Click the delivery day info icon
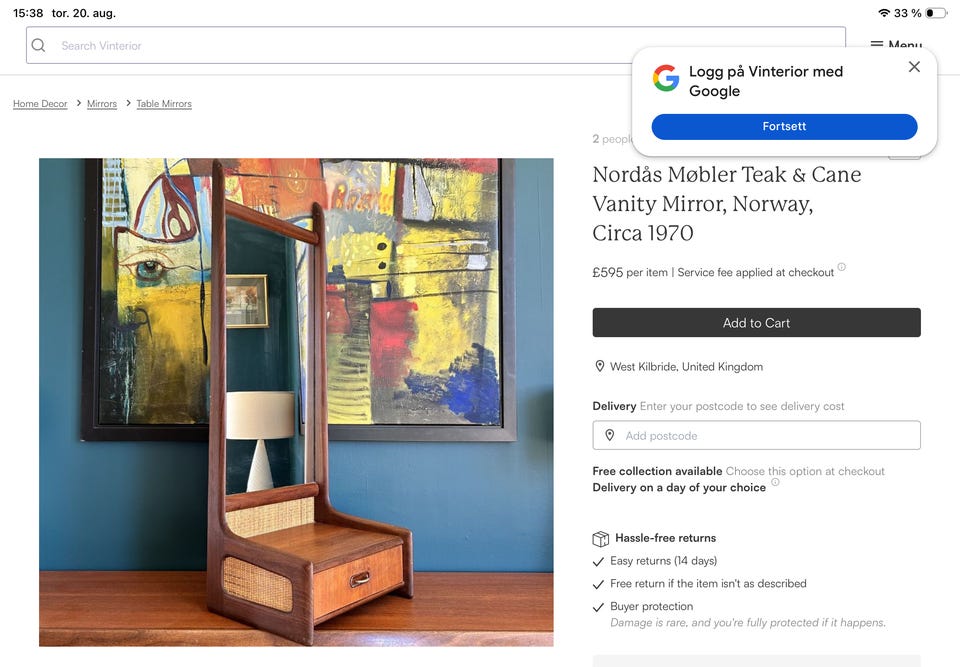 (775, 482)
